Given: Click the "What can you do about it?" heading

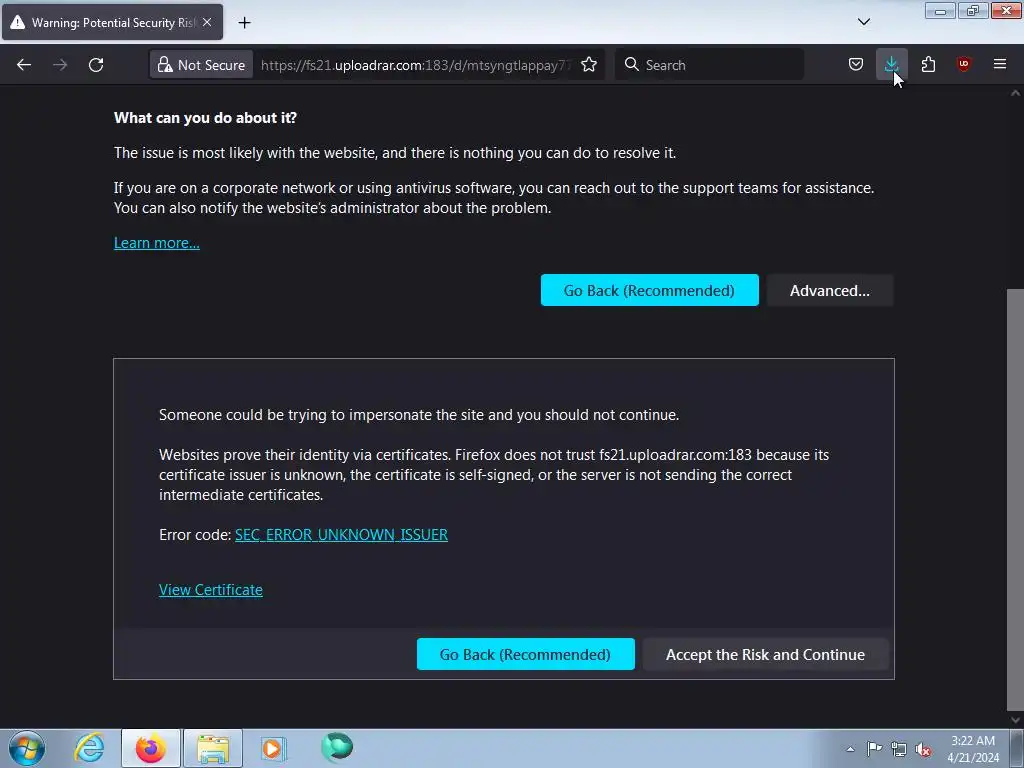Looking at the screenshot, I should (x=205, y=118).
